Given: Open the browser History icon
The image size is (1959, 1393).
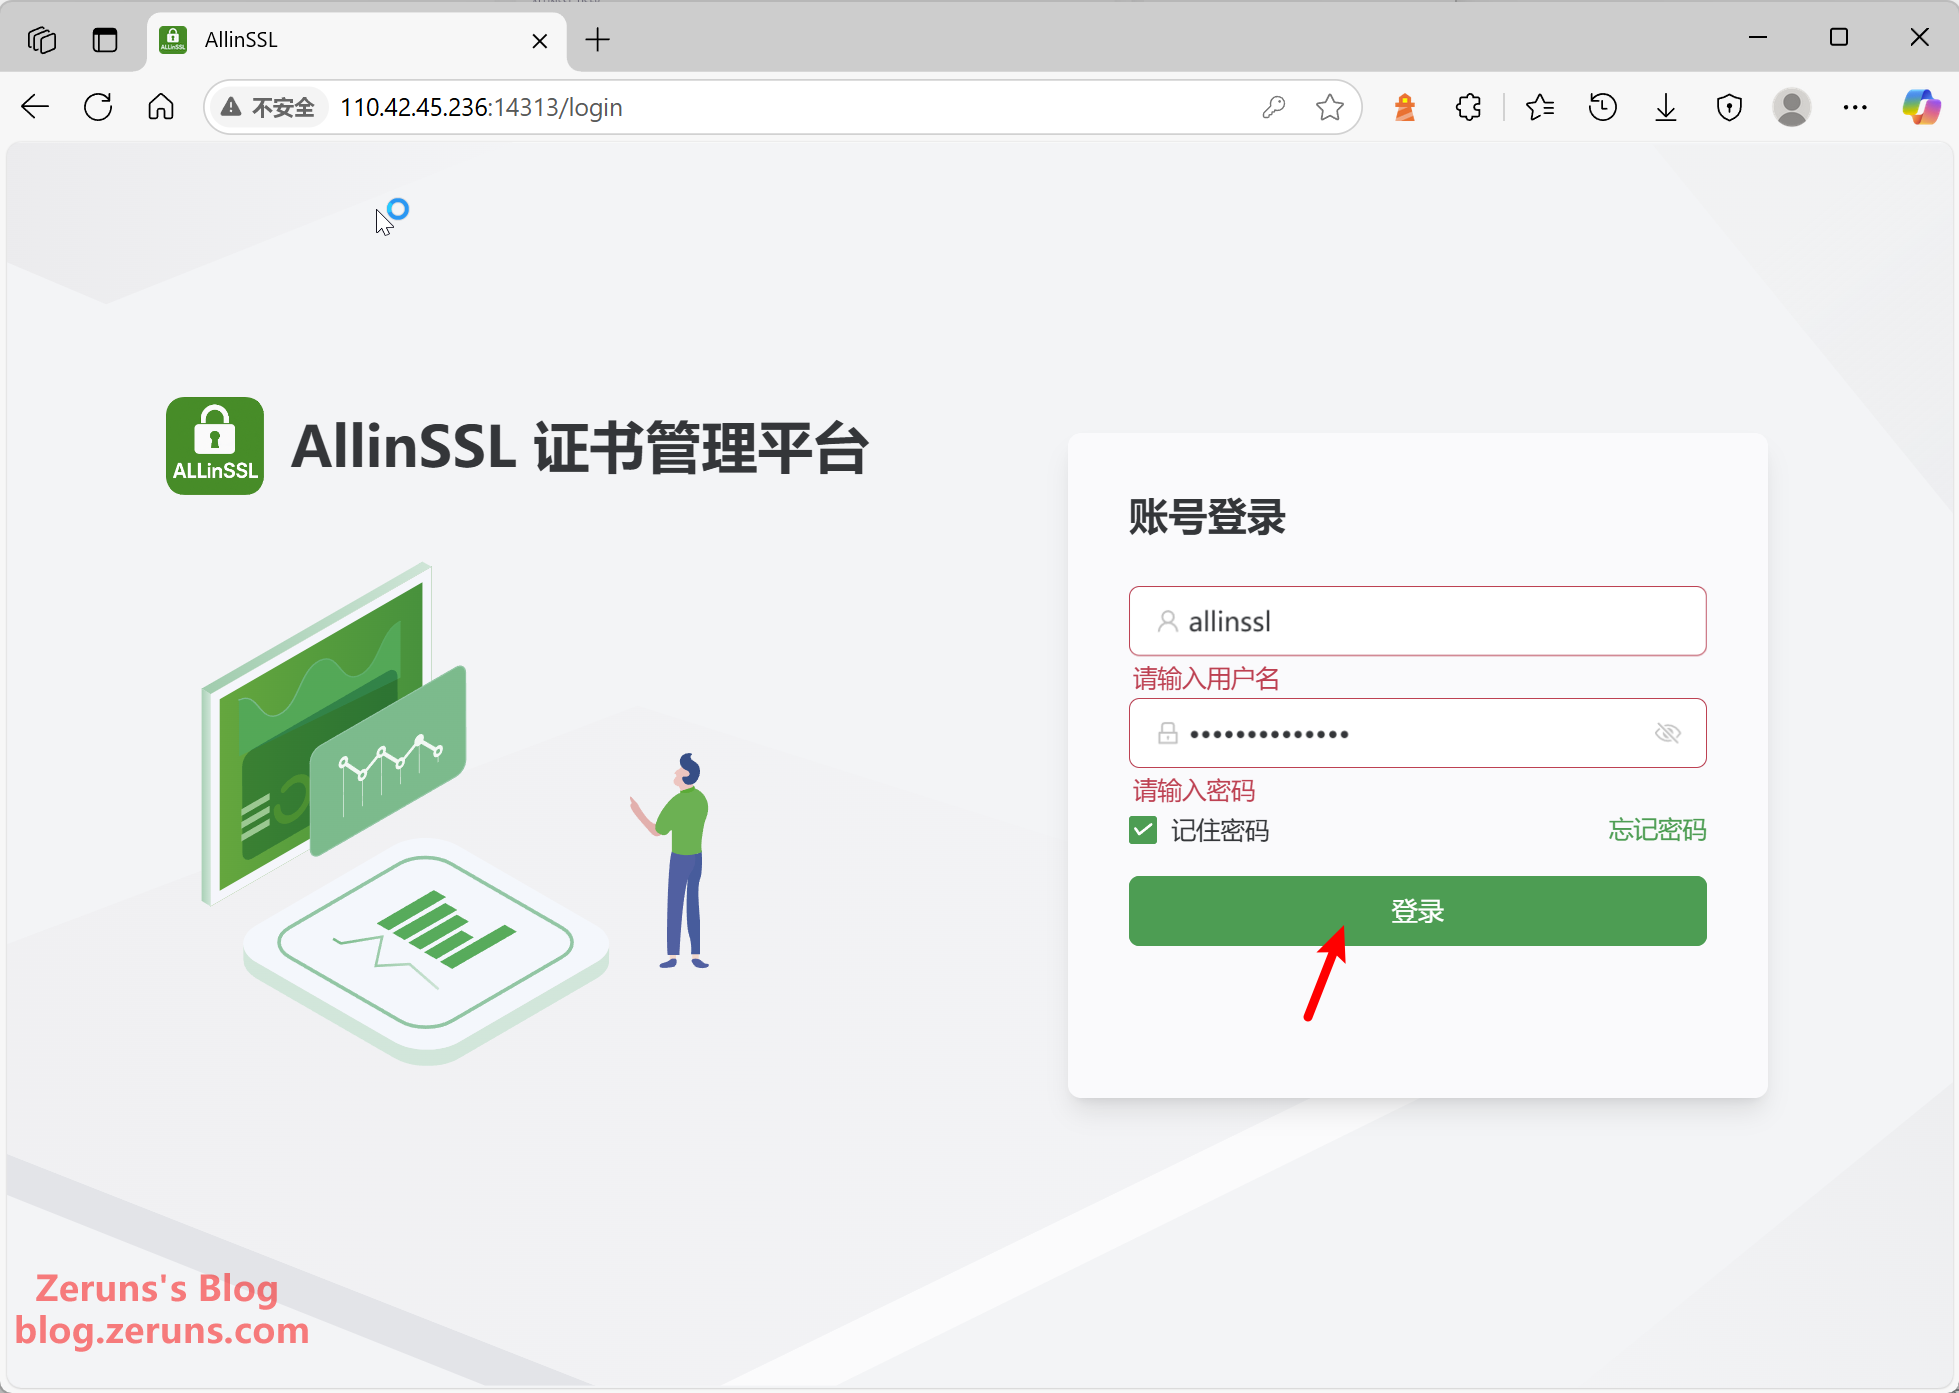Looking at the screenshot, I should 1603,107.
